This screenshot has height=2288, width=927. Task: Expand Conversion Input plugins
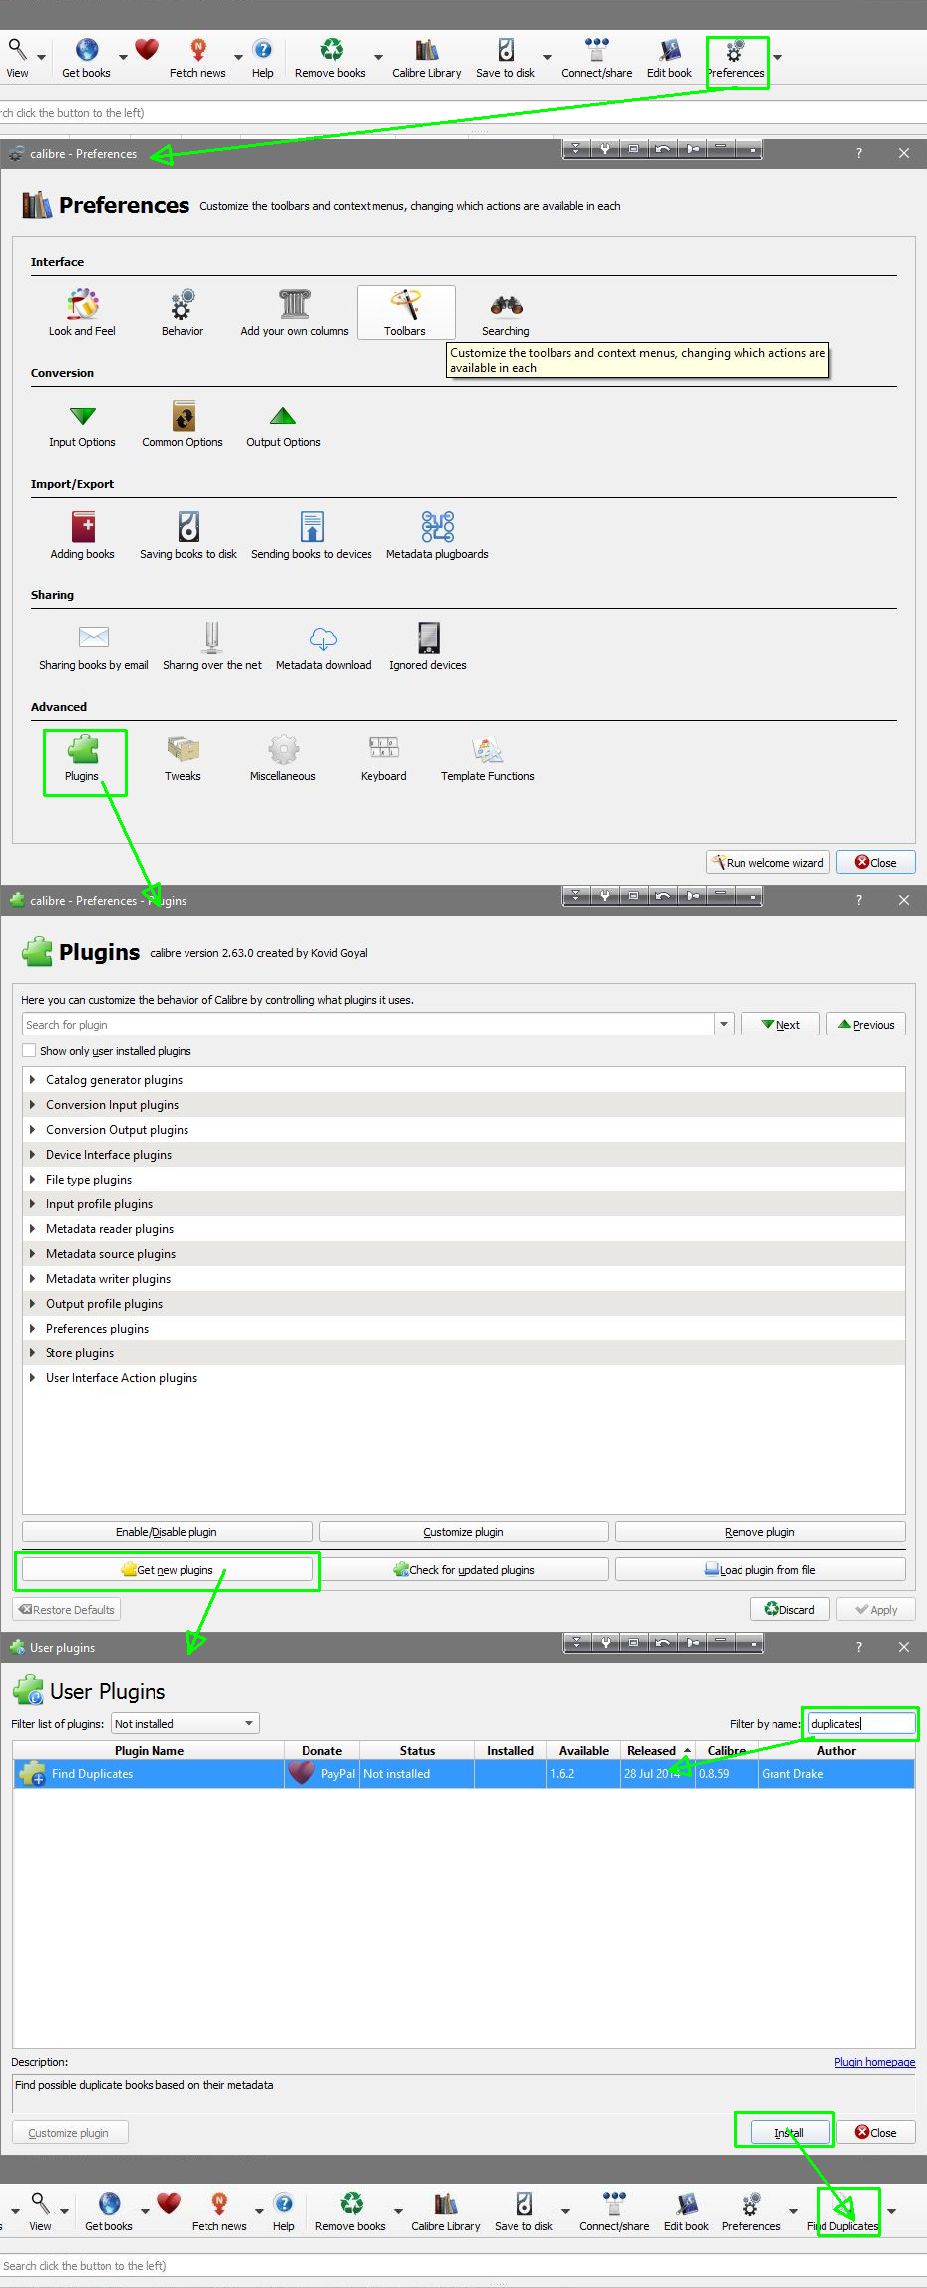pyautogui.click(x=33, y=1105)
